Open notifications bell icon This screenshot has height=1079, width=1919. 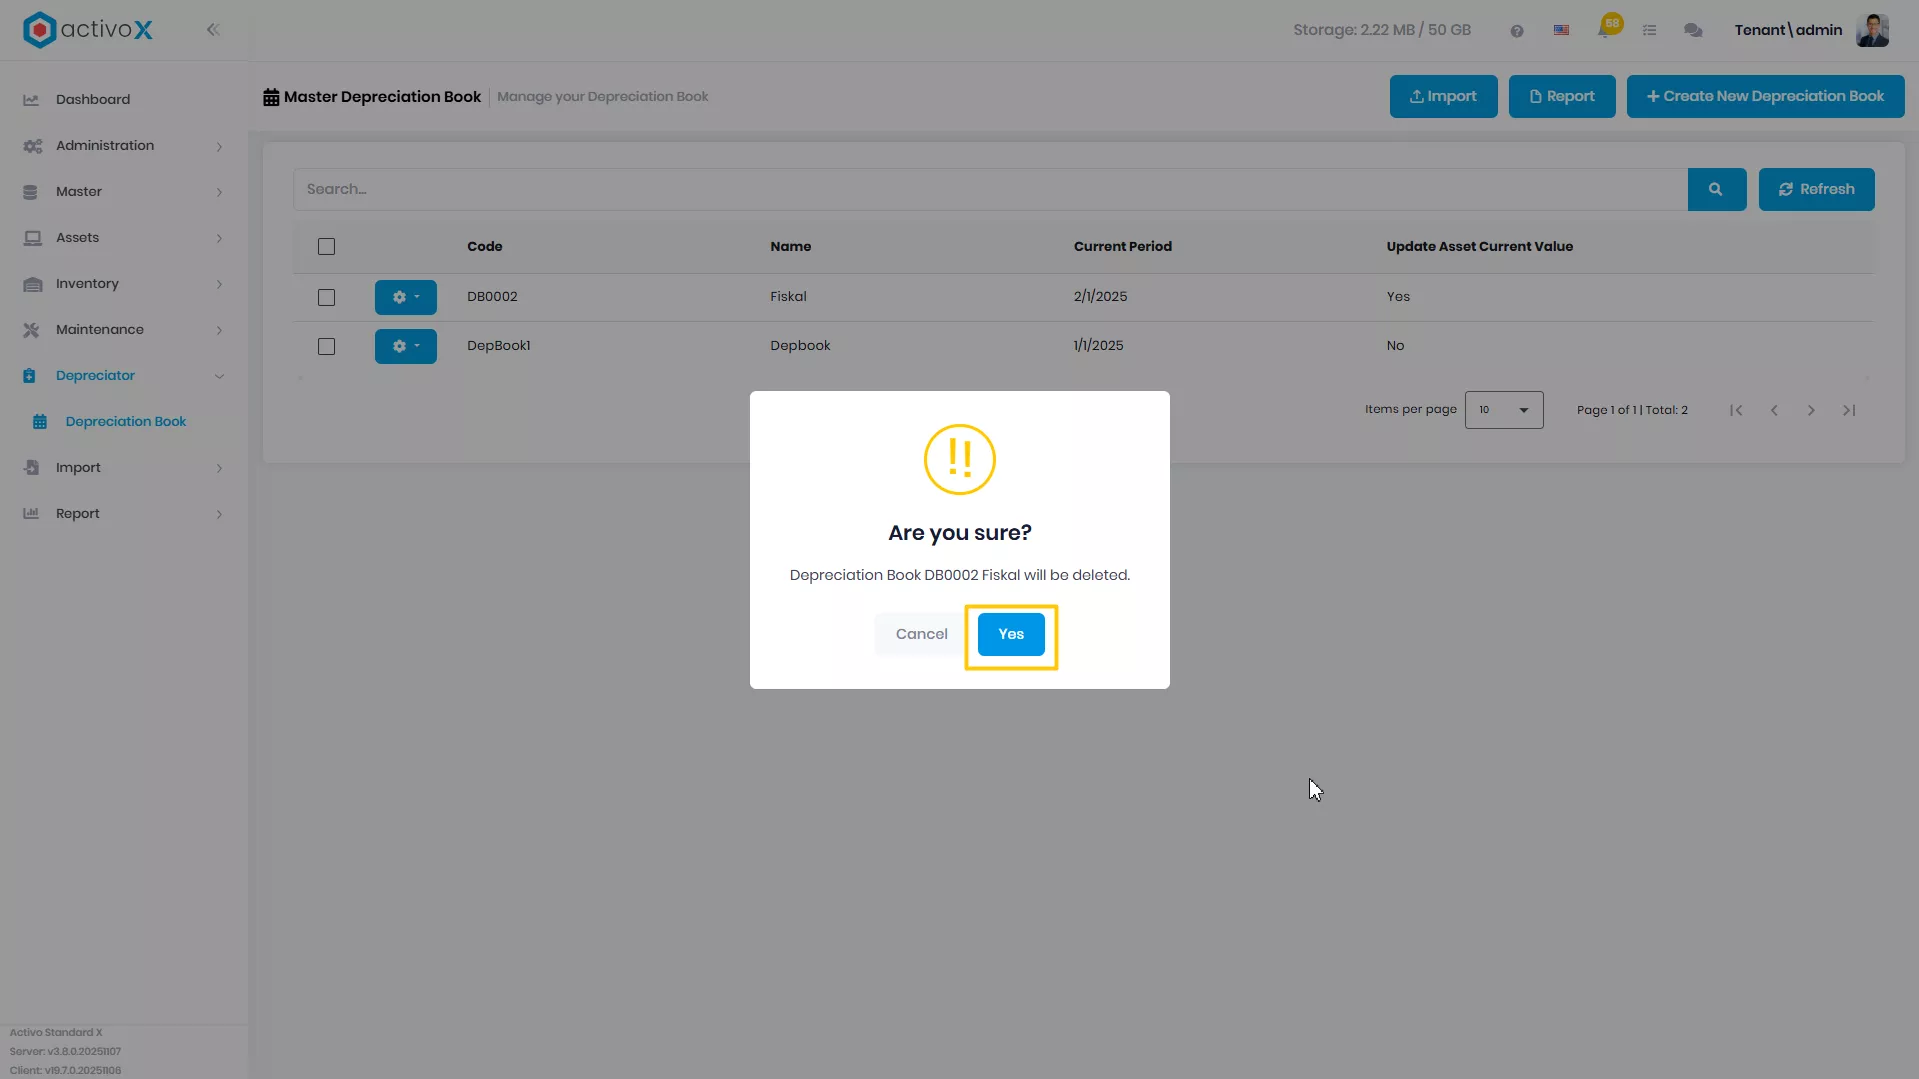pos(1606,28)
